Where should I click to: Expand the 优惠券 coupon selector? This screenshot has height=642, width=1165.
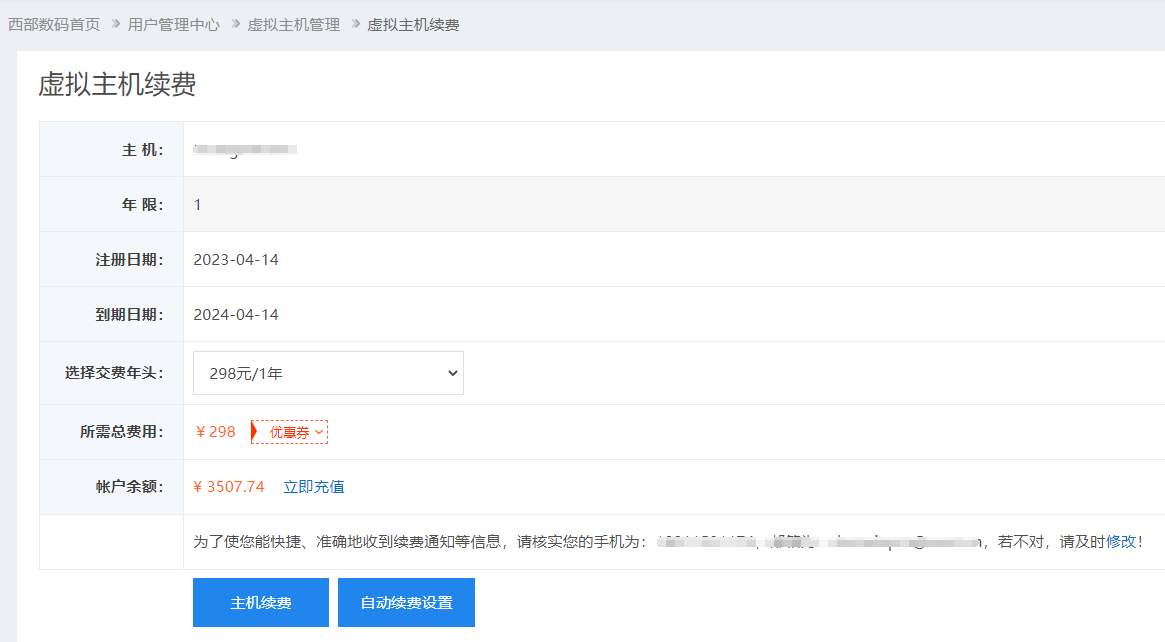pos(295,432)
